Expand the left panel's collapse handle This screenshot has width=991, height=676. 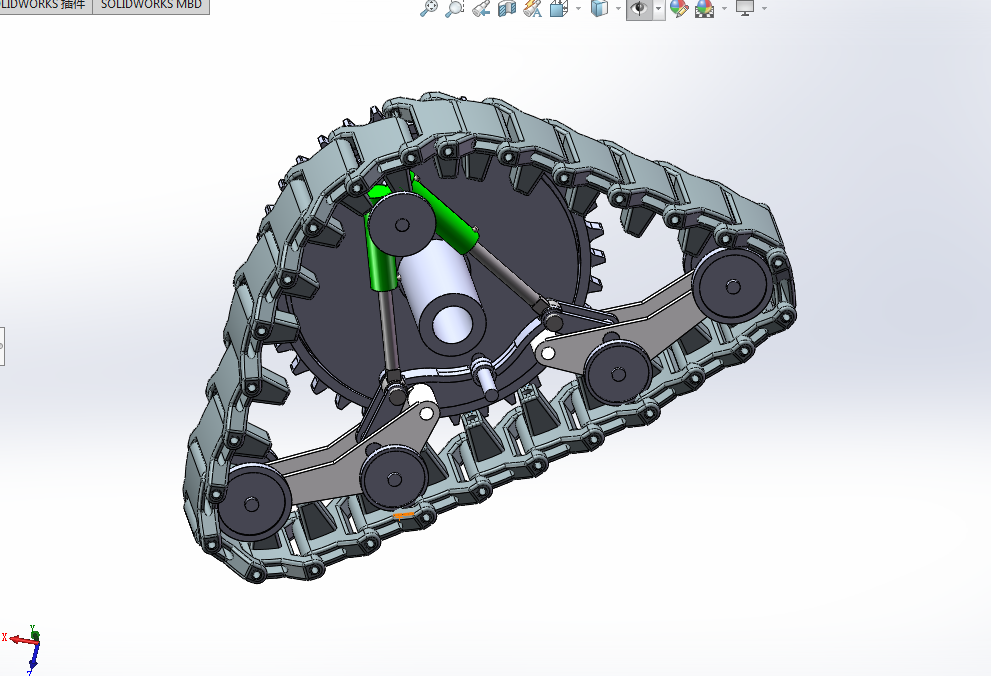point(2,346)
